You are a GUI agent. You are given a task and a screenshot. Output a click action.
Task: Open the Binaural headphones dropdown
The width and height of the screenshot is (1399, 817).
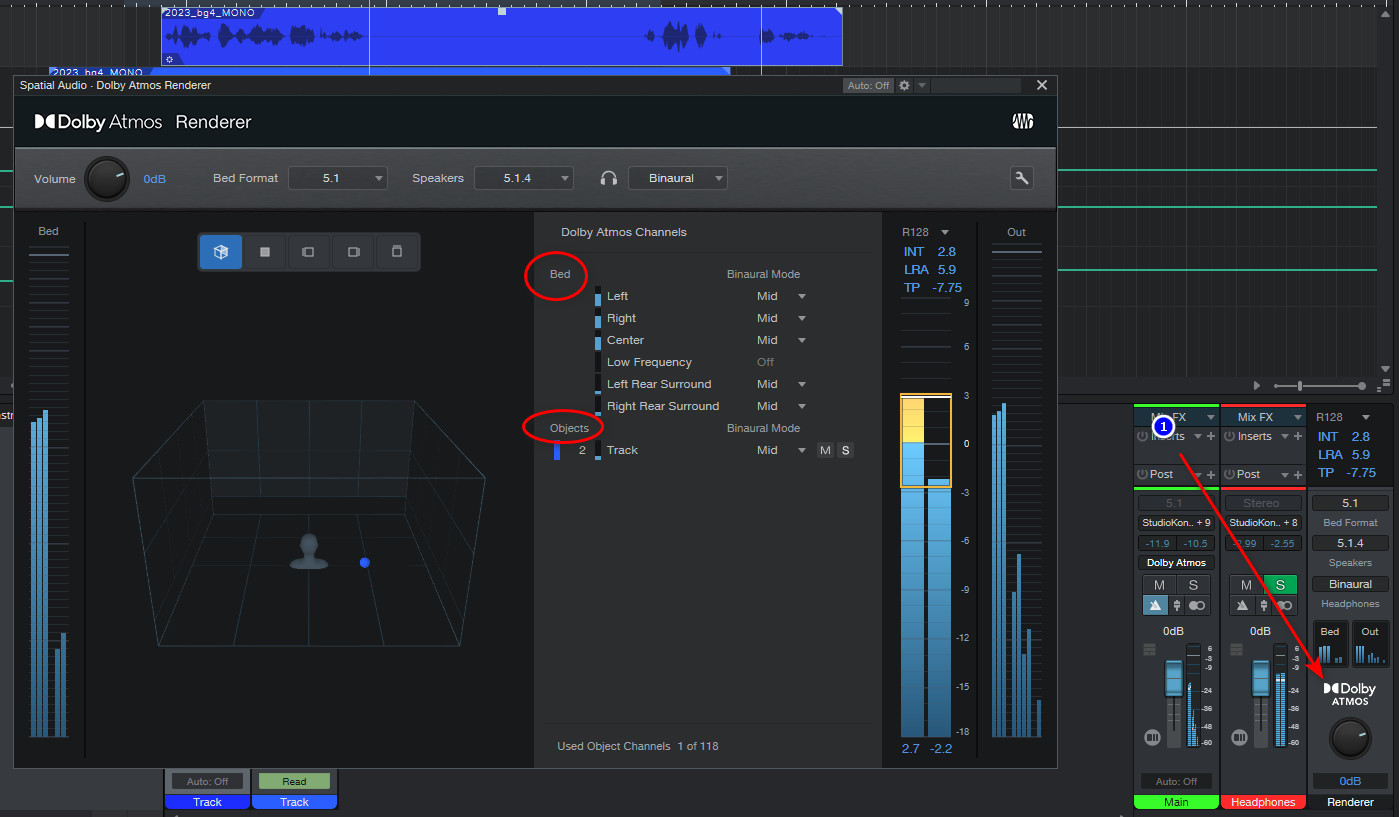(678, 178)
